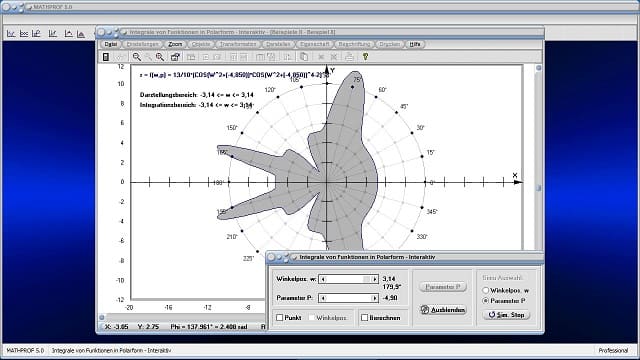Click the interactive dialog title bar

tap(405, 257)
